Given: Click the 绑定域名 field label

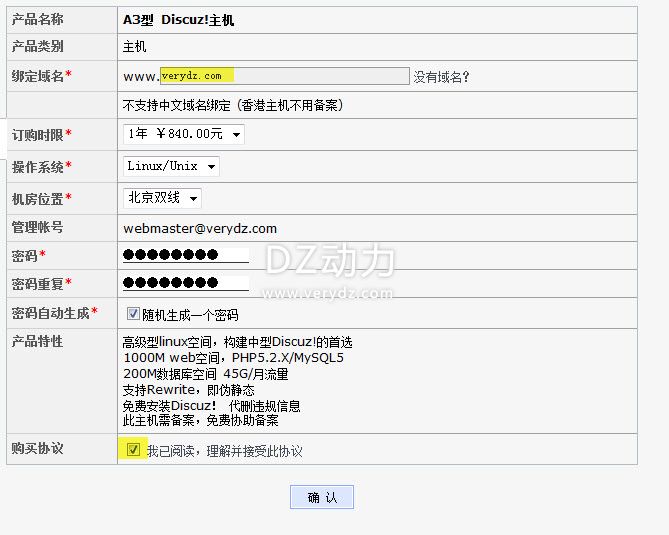Looking at the screenshot, I should [x=37, y=76].
